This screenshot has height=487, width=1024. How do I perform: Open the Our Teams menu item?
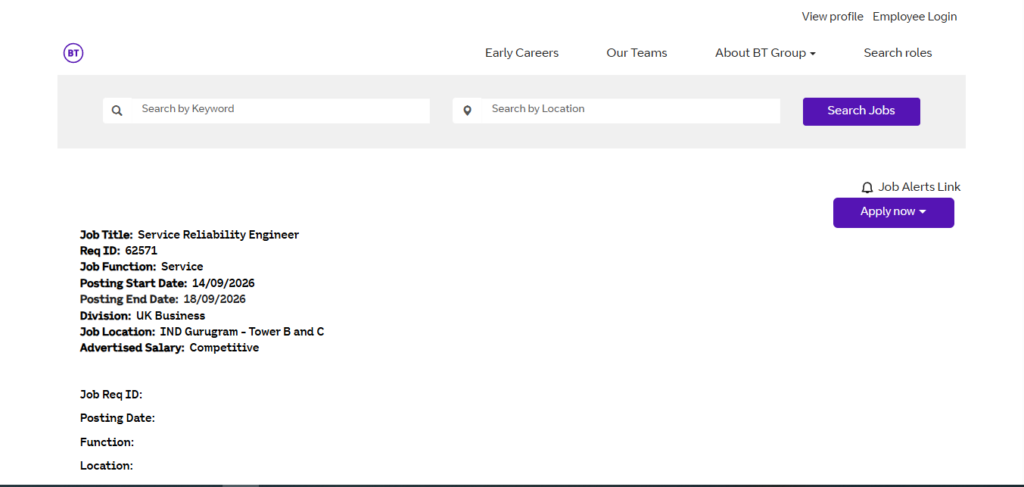pos(637,53)
